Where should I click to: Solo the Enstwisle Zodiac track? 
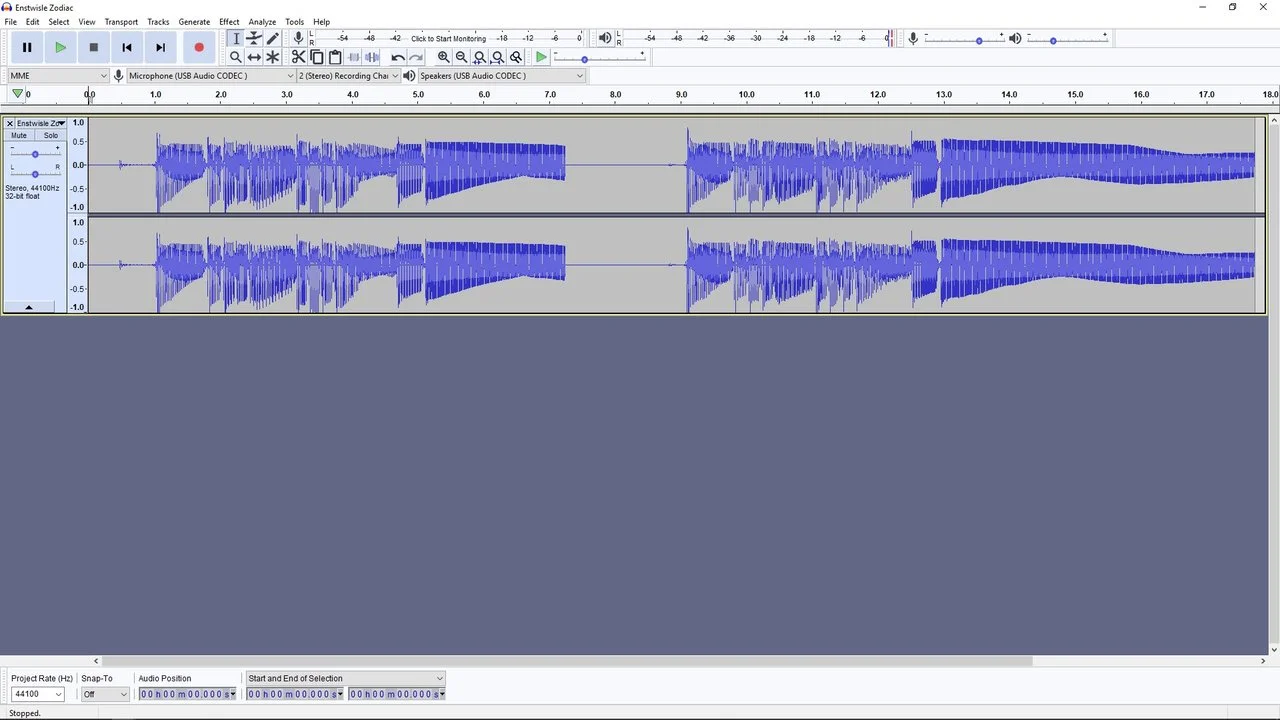50,135
